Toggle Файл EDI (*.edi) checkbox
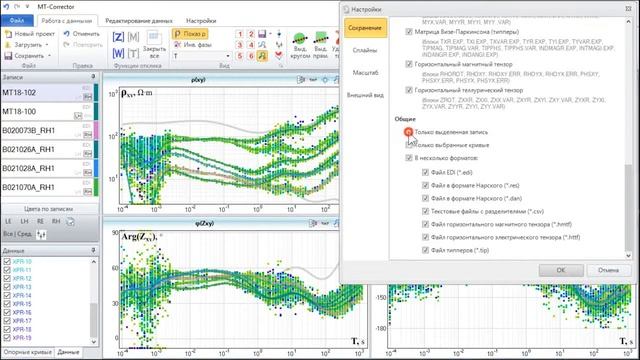 pos(425,172)
